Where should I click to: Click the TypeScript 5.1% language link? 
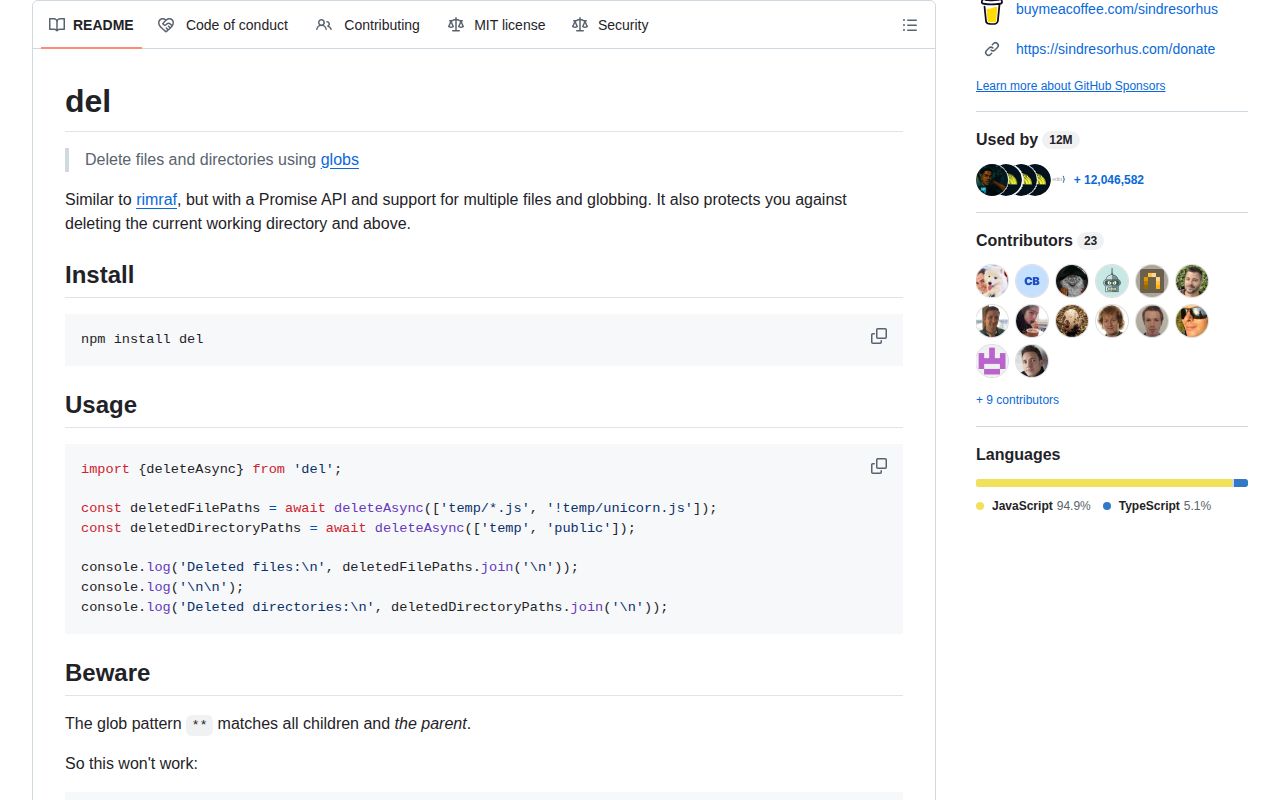1157,506
